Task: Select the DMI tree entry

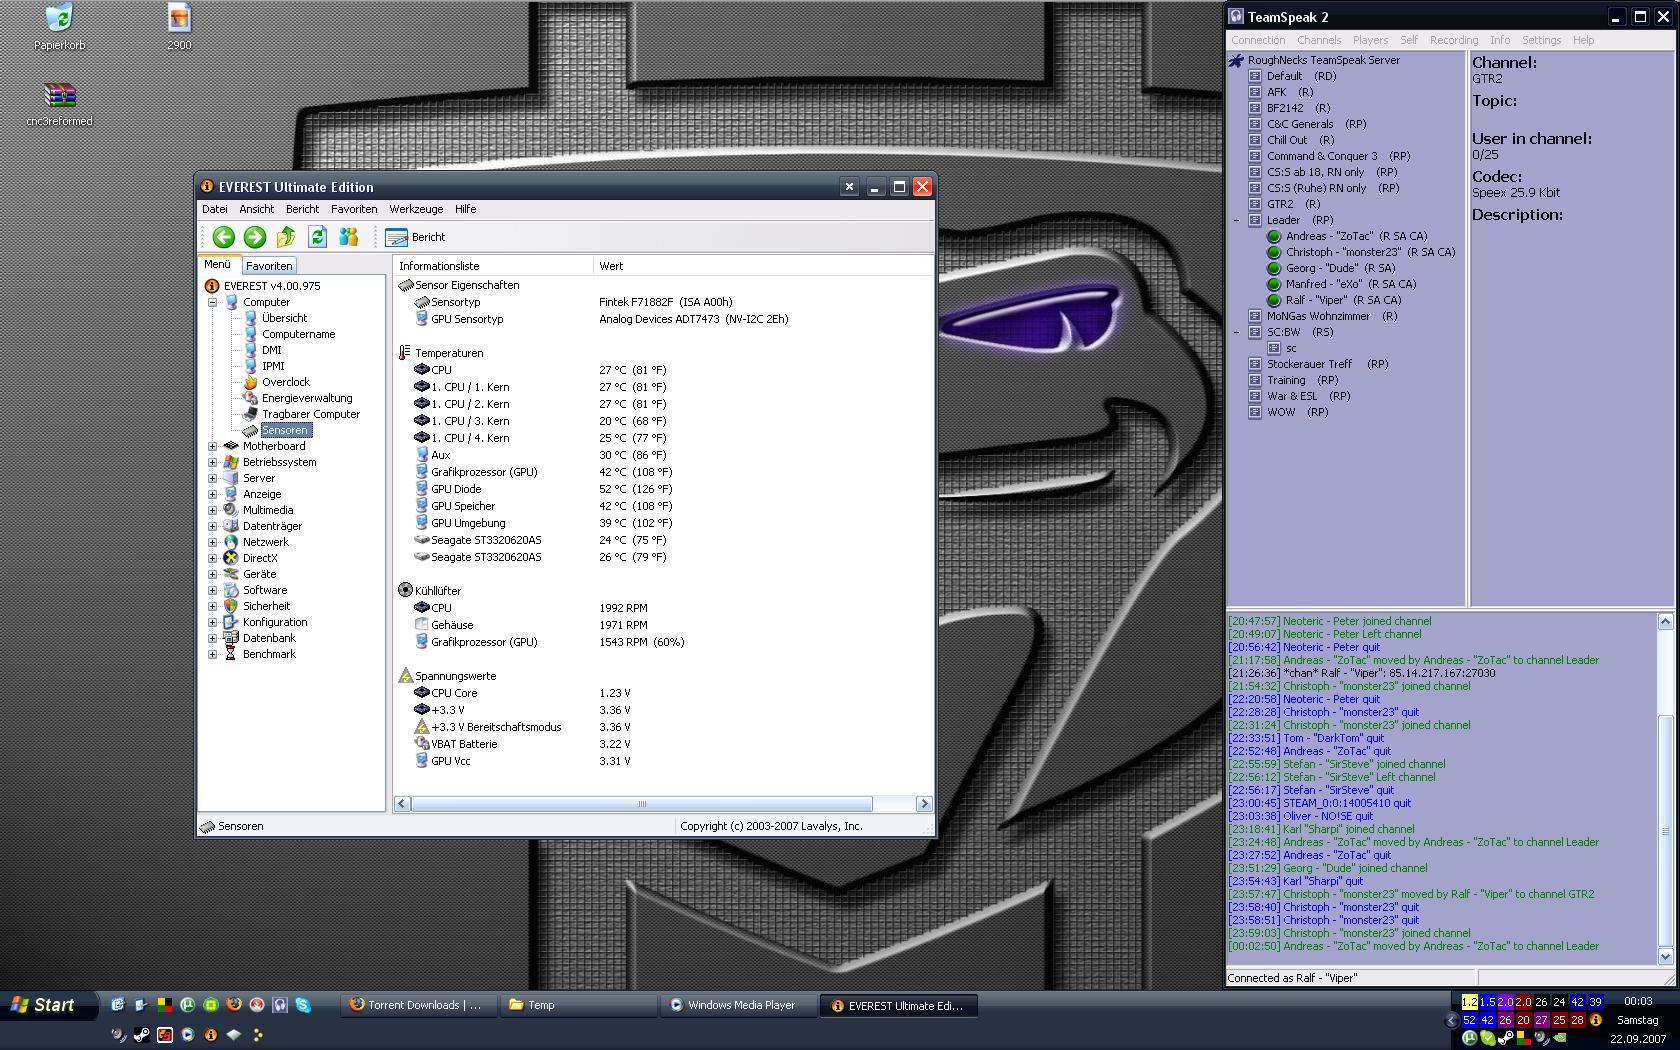Action: point(271,350)
